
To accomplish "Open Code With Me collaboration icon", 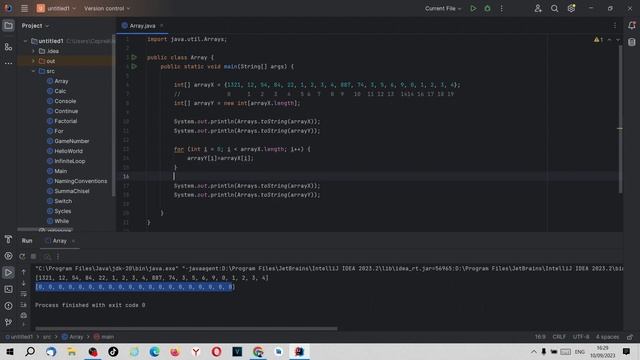I will (538, 8).
